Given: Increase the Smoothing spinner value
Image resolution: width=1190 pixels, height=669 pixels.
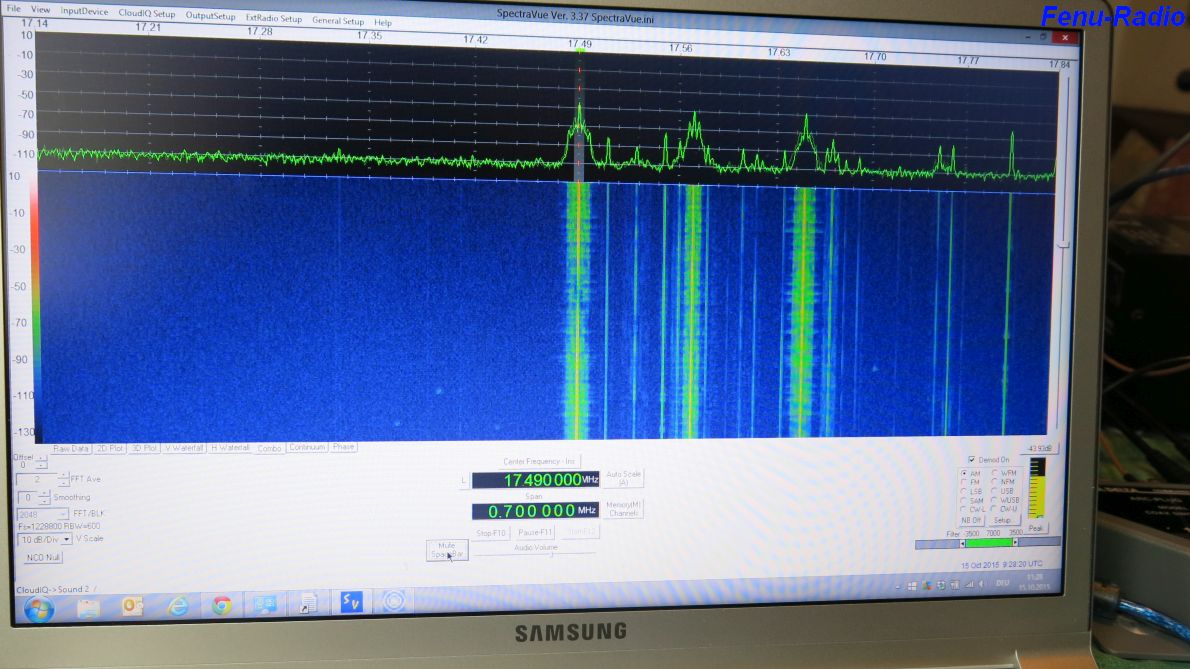Looking at the screenshot, I should 46,493.
